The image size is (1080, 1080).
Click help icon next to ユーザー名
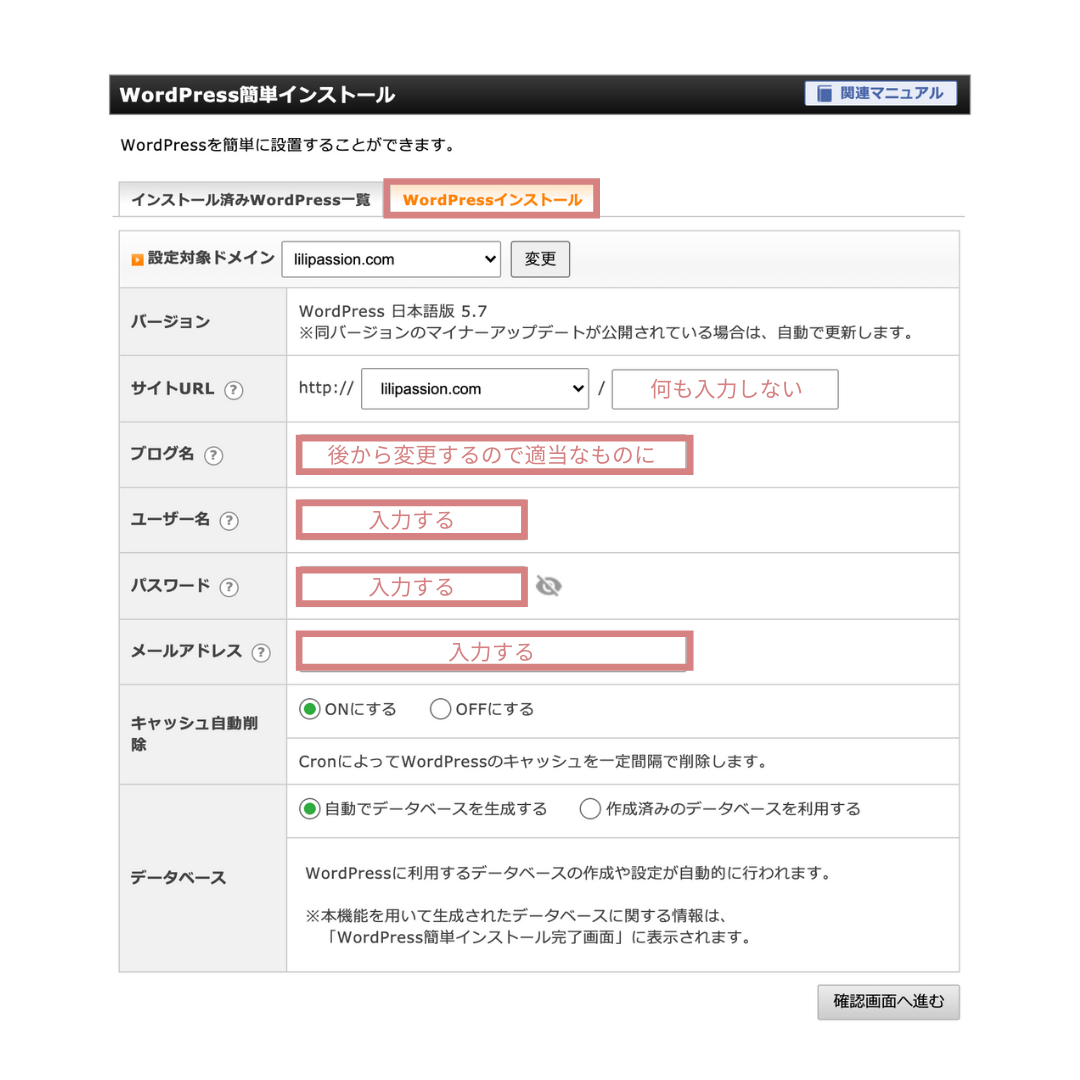pyautogui.click(x=229, y=521)
